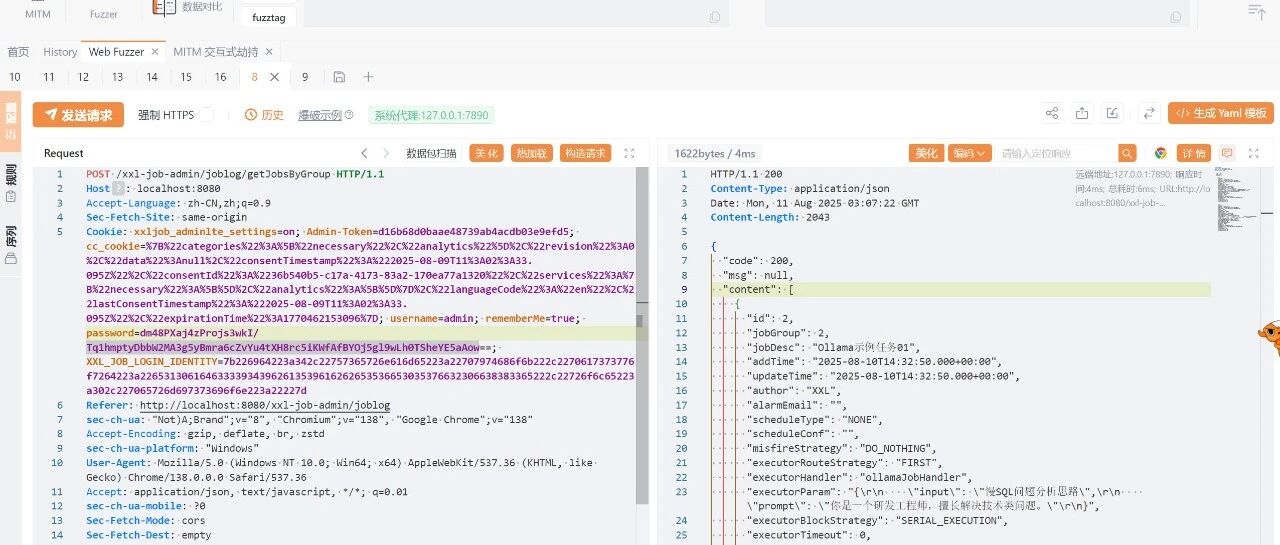Image resolution: width=1280 pixels, height=545 pixels.
Task: Click the 请输入定位响应 search field
Action: pyautogui.click(x=1057, y=153)
